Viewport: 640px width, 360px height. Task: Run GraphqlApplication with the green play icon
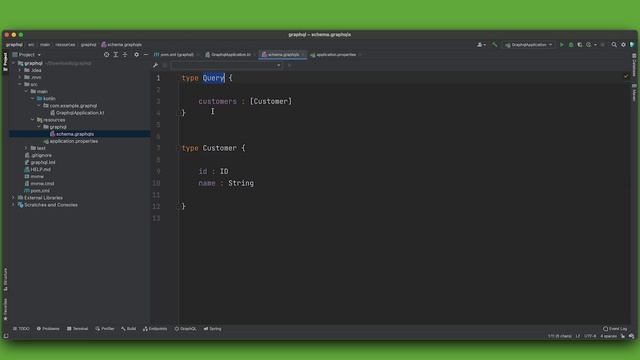click(562, 44)
